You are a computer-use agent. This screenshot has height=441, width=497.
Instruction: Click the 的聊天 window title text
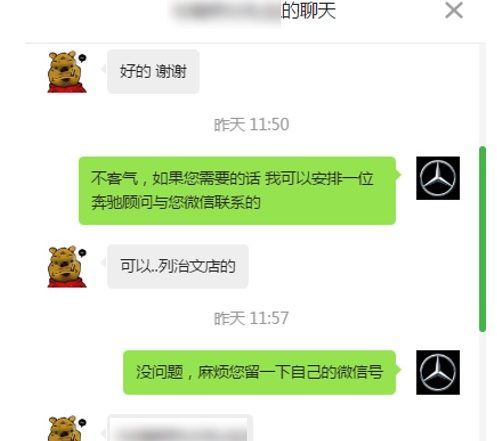pyautogui.click(x=308, y=11)
